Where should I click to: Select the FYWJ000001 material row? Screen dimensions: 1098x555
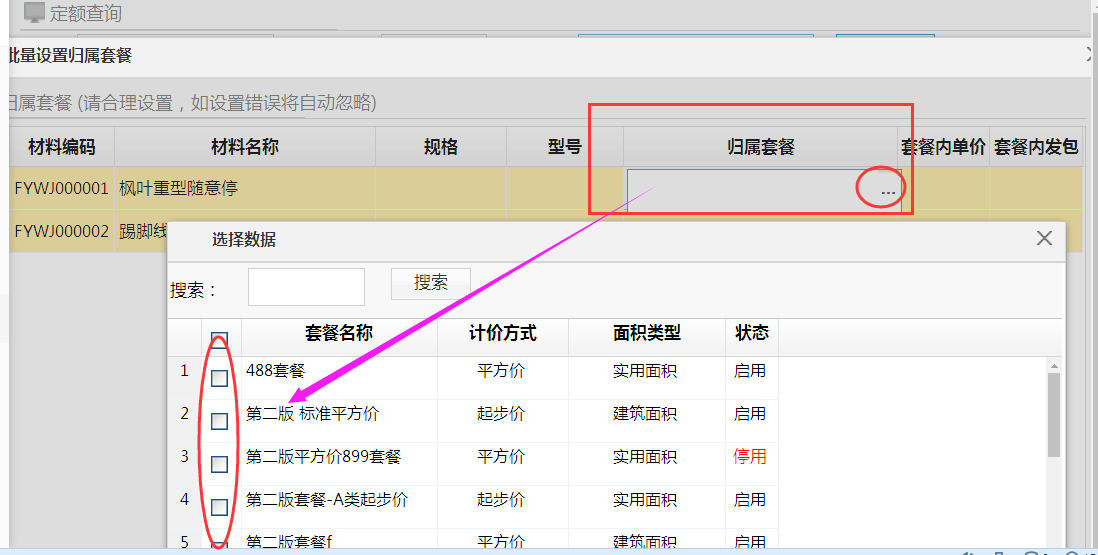[x=61, y=188]
